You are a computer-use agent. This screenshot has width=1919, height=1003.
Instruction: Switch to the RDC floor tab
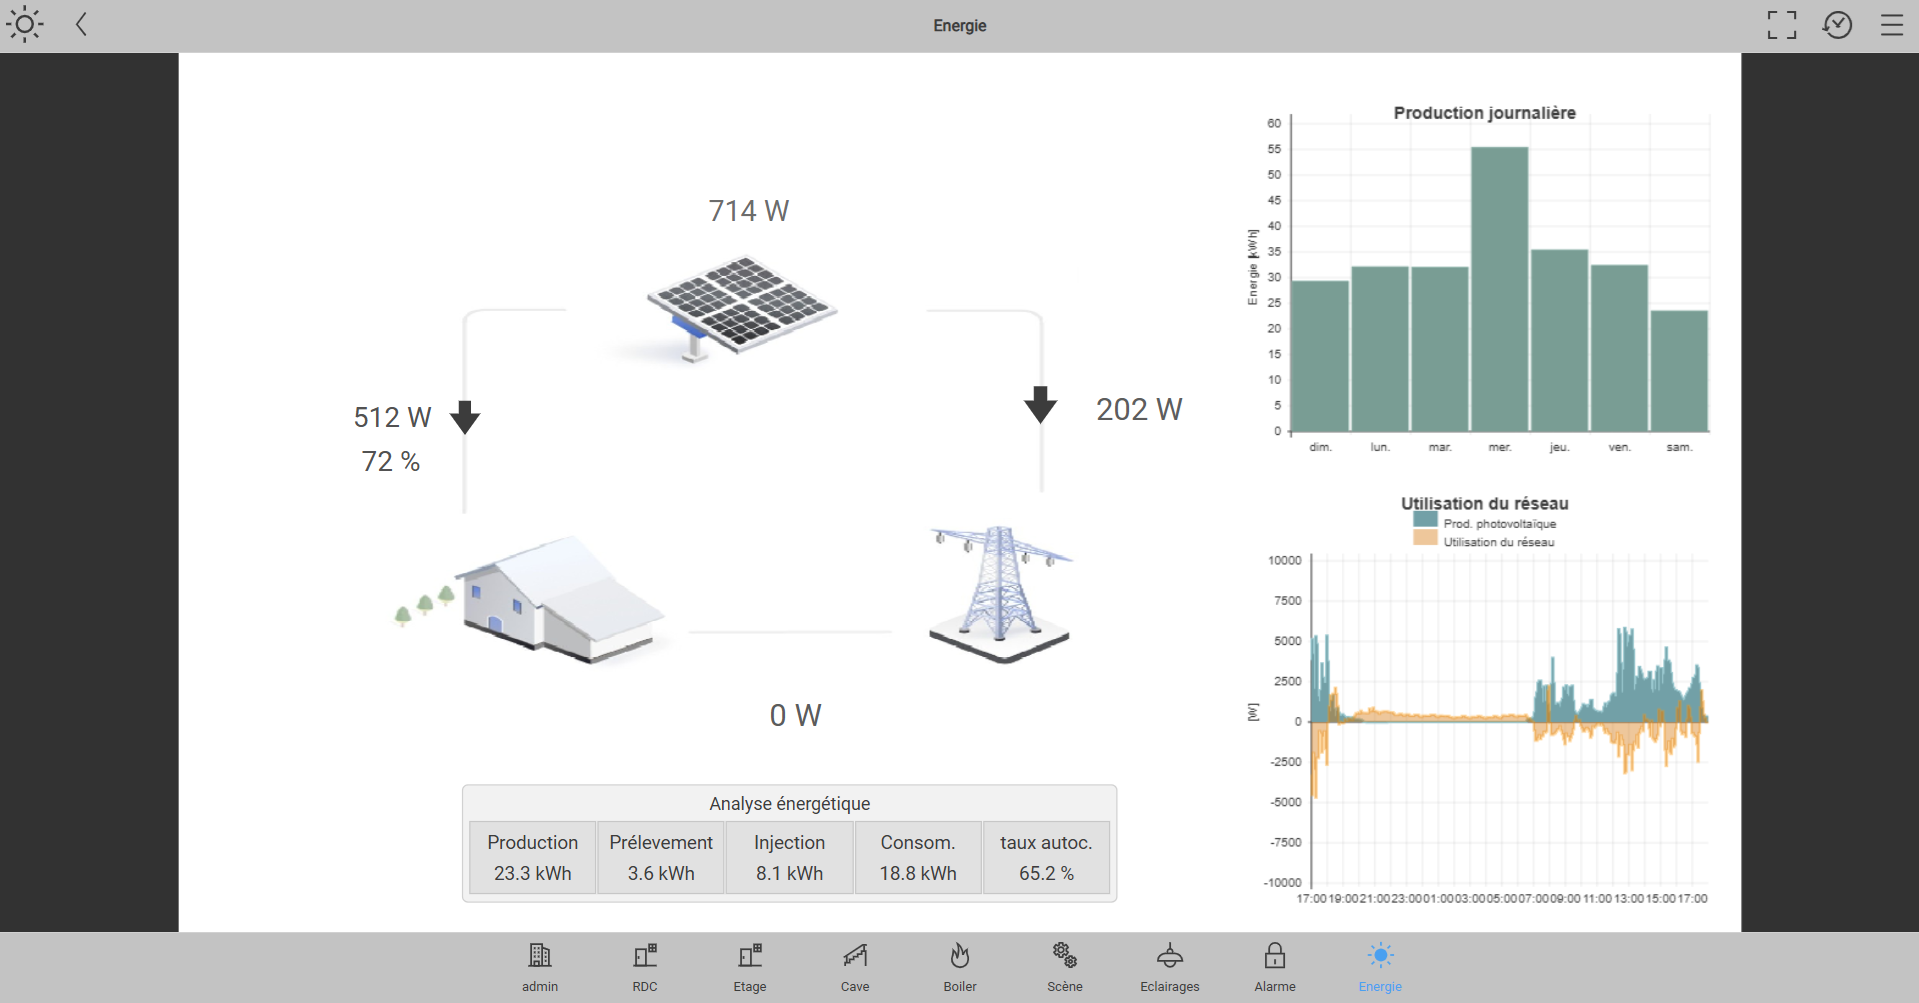pyautogui.click(x=645, y=967)
